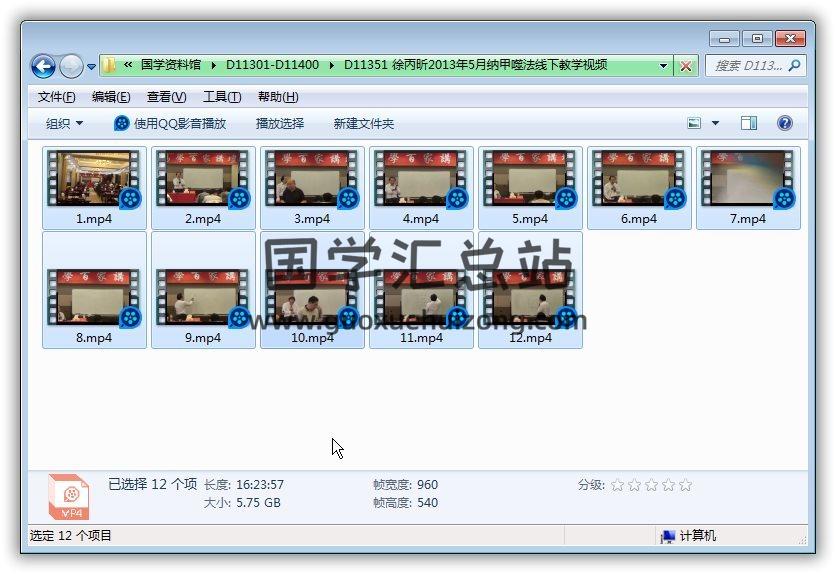Click the red X stop button beside address bar

[686, 66]
